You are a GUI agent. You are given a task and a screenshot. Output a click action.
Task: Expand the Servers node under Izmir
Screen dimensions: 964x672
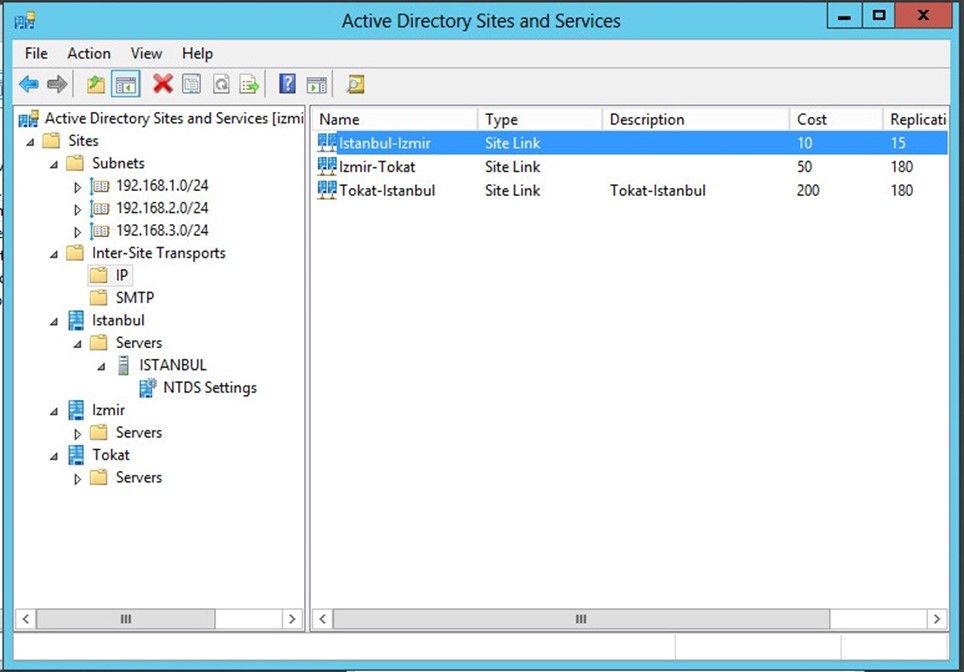(77, 434)
